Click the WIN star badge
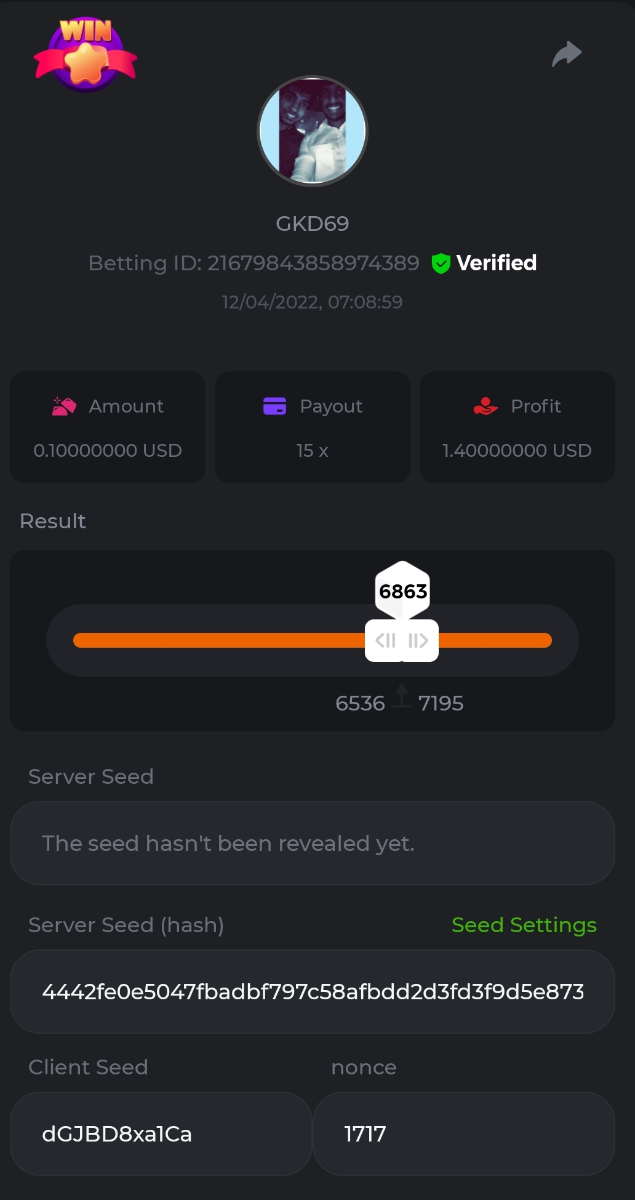Screen dimensions: 635x1200 pyautogui.click(x=85, y=54)
